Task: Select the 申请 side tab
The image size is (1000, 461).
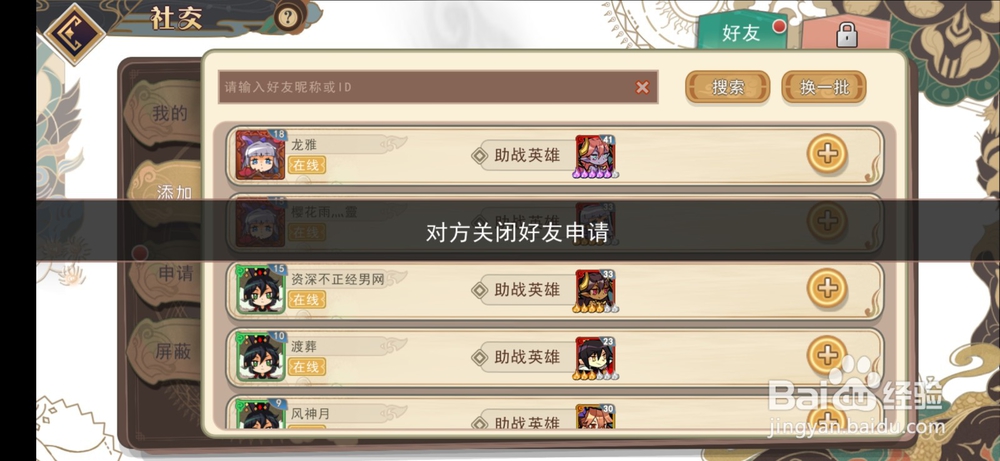Action: (x=175, y=274)
